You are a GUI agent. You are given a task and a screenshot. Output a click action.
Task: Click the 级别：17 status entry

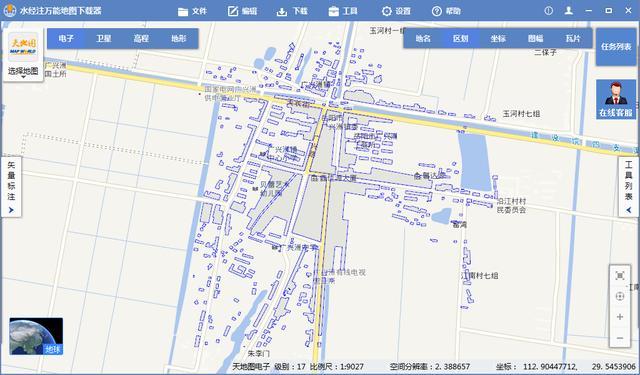coord(290,367)
